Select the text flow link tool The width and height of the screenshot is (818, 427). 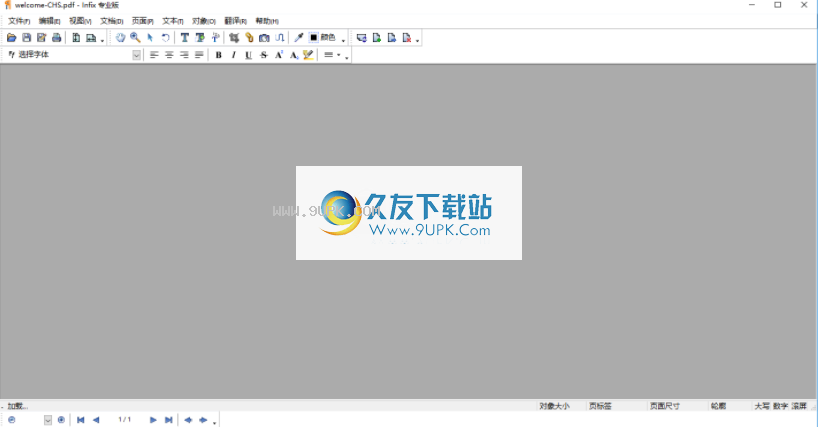coord(280,38)
